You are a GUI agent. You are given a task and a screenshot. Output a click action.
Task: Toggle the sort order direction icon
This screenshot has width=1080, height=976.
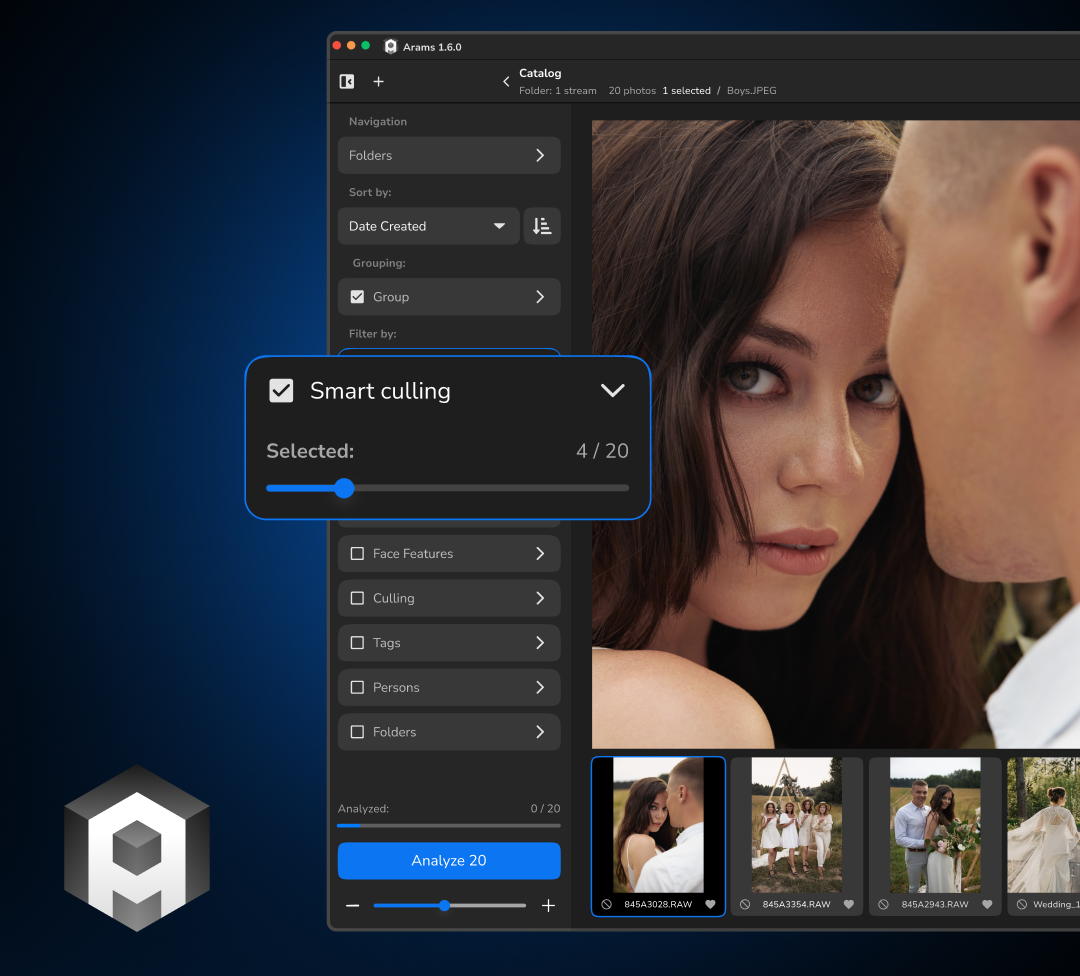[x=542, y=226]
